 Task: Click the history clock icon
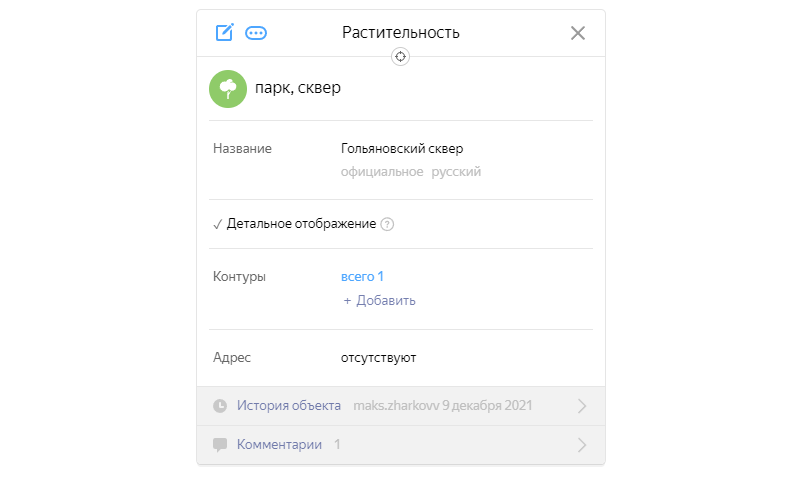[x=220, y=406]
